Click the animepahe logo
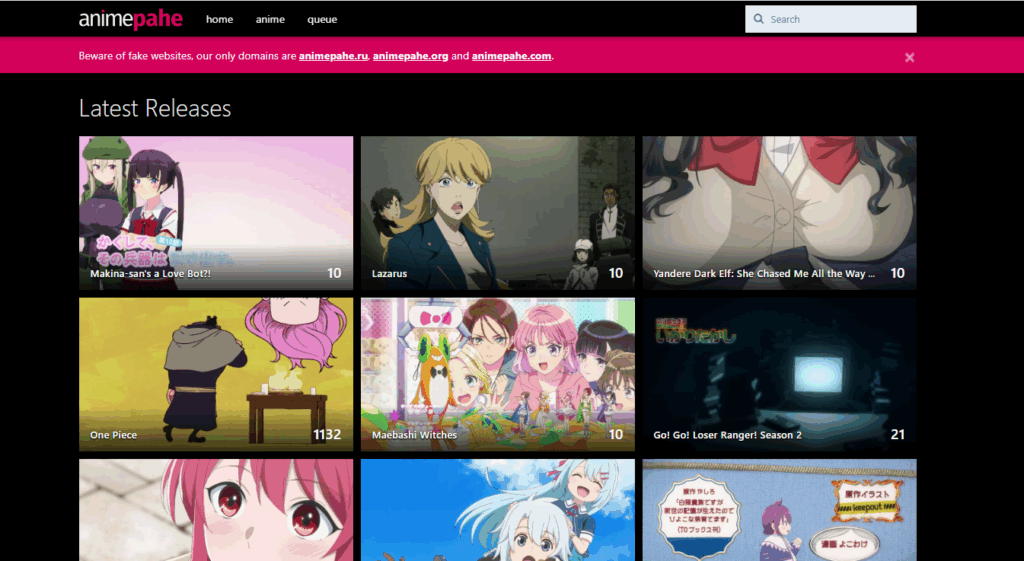 (x=130, y=19)
